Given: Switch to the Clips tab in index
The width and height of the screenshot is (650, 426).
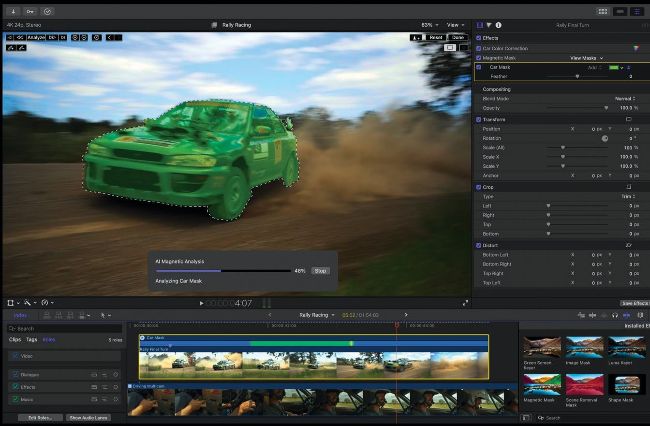Looking at the screenshot, I should pos(15,339).
